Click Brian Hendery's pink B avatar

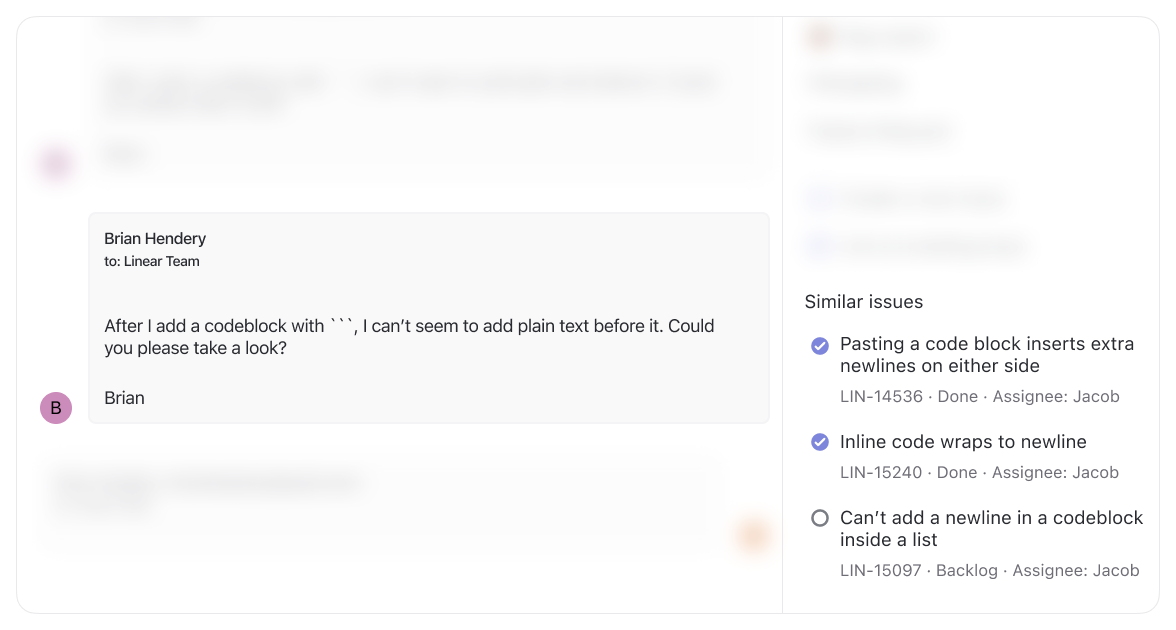pos(56,408)
